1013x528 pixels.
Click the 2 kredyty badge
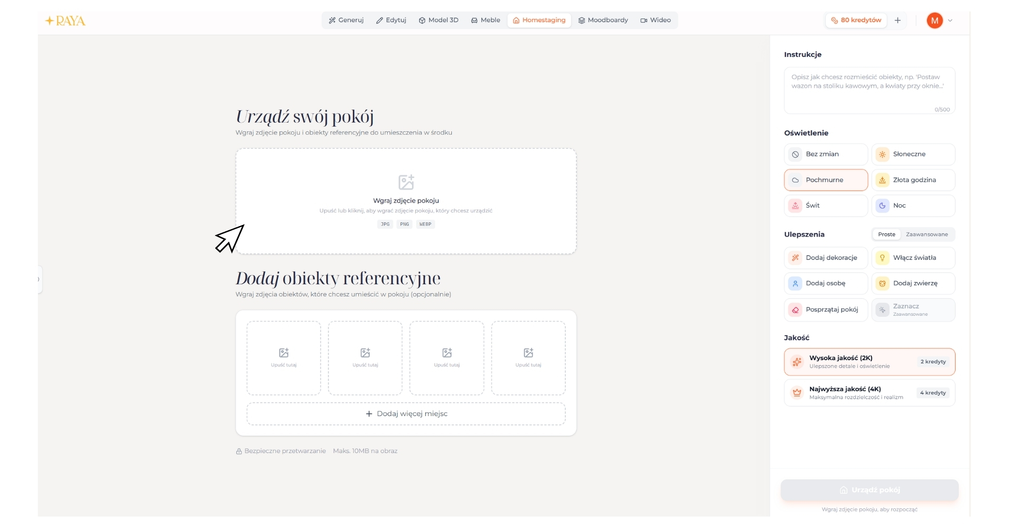[933, 362]
